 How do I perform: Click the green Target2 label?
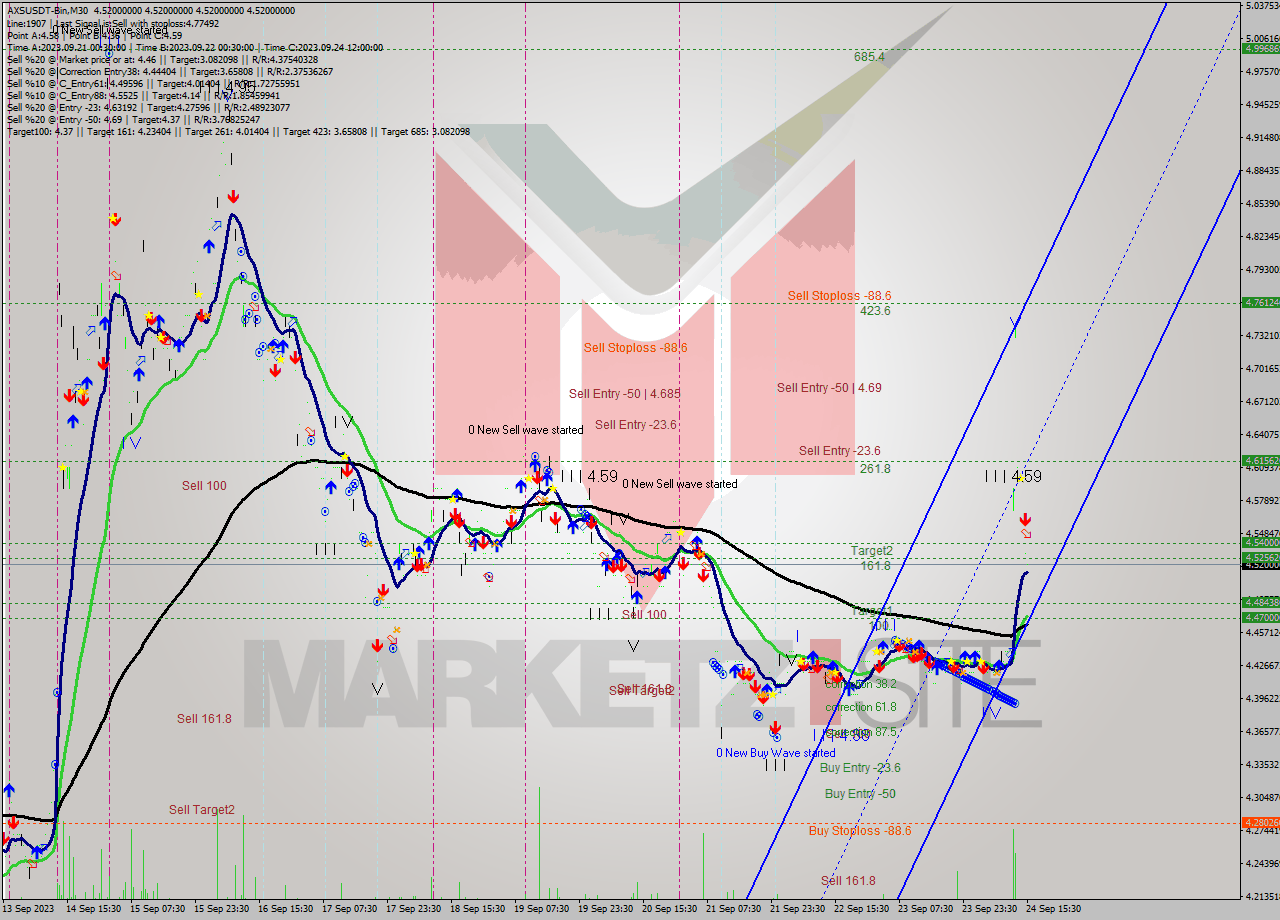pos(872,550)
